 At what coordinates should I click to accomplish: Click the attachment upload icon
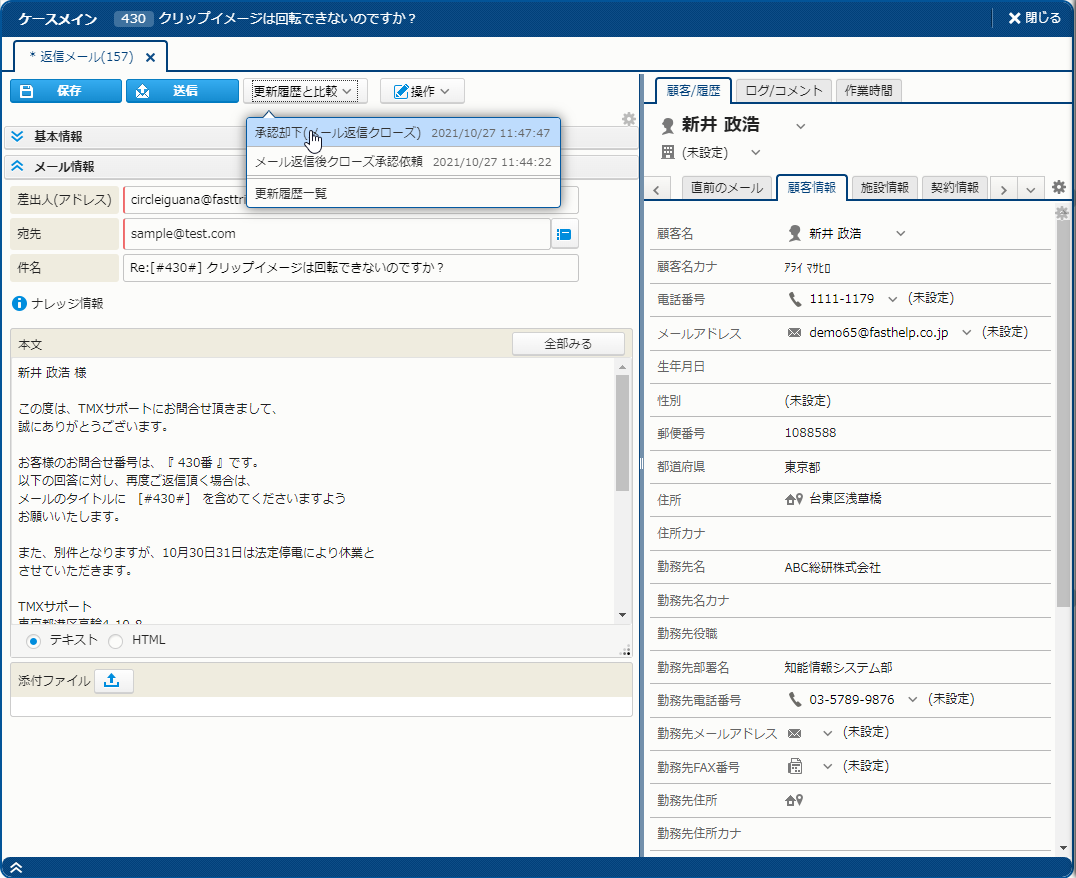[x=113, y=680]
